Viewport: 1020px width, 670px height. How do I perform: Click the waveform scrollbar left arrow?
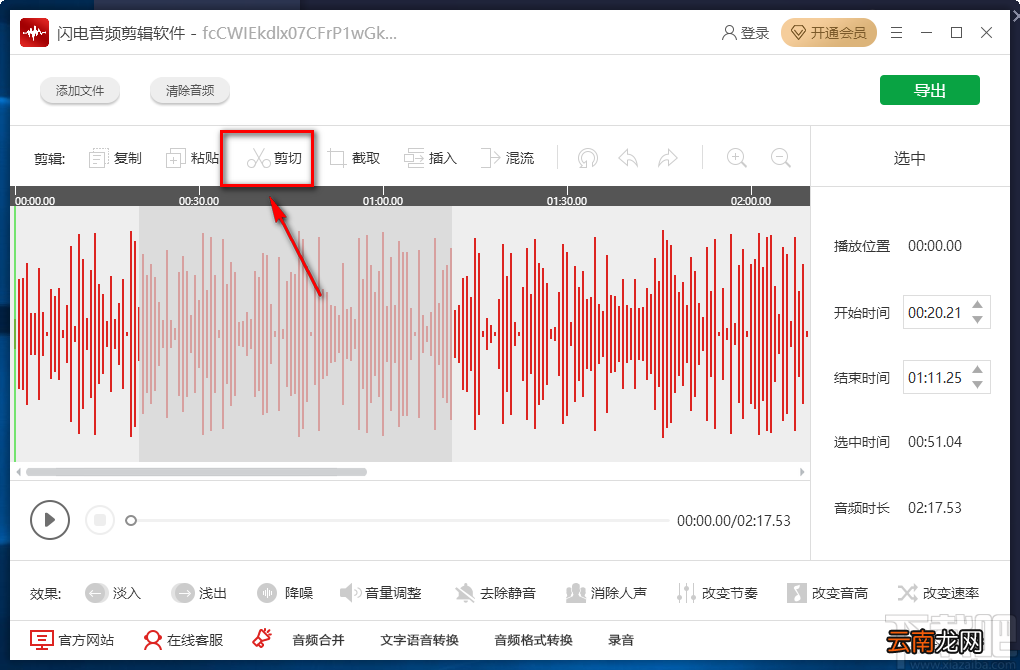tap(19, 472)
